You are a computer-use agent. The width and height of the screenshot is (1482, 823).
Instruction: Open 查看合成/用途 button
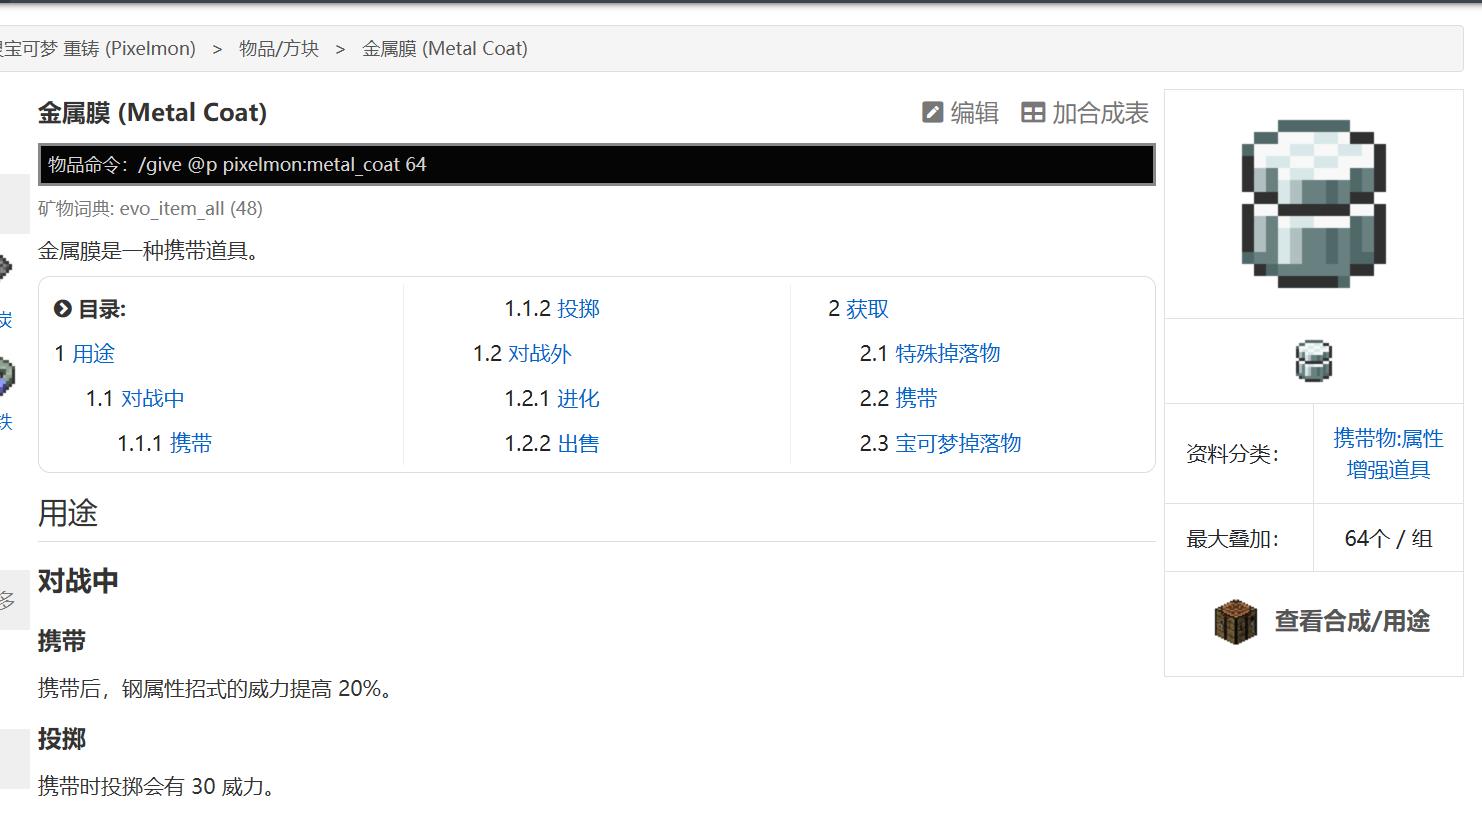click(x=1321, y=622)
